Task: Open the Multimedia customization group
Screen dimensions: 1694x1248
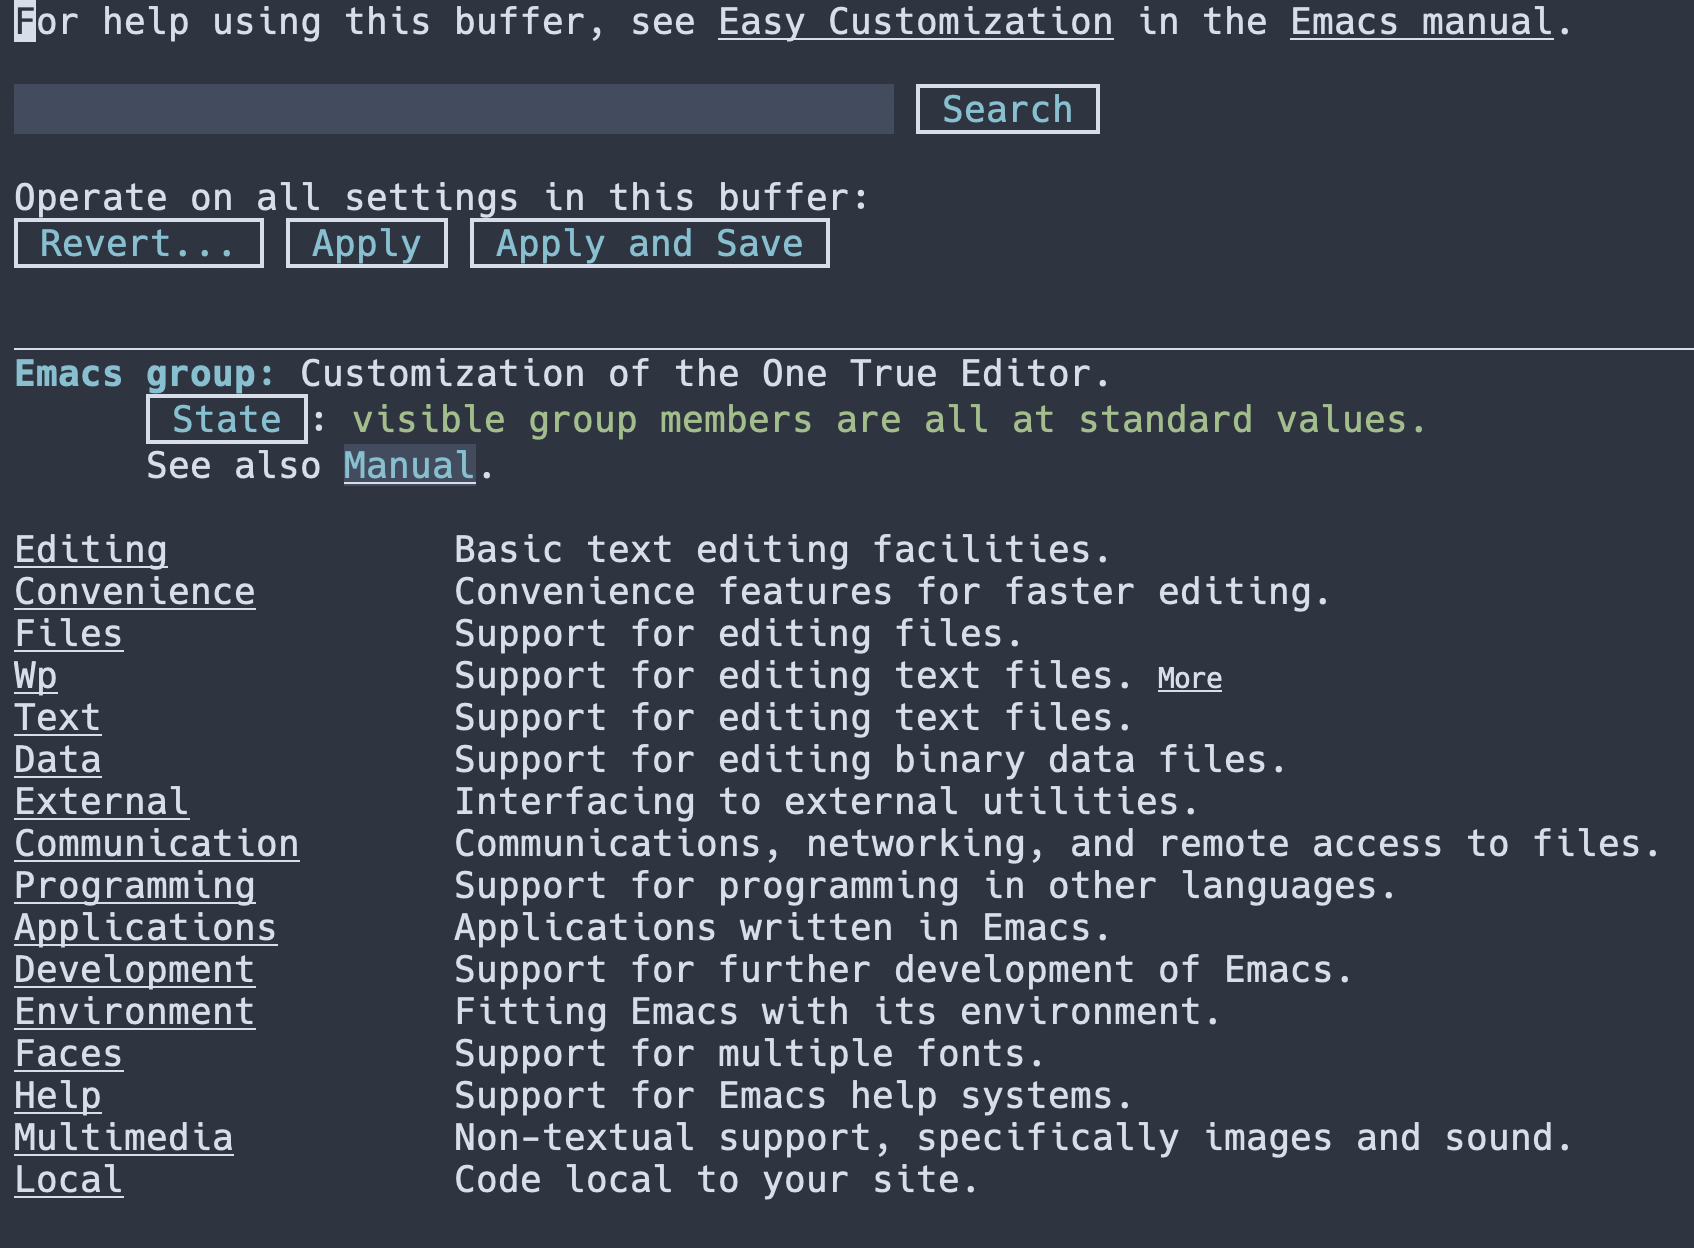Action: pos(123,1137)
